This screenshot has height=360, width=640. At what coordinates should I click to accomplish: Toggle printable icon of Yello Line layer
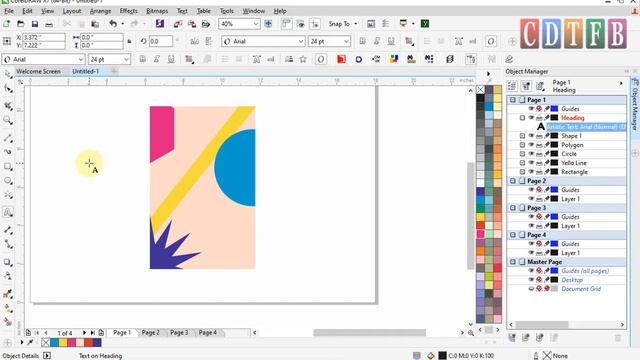point(539,162)
